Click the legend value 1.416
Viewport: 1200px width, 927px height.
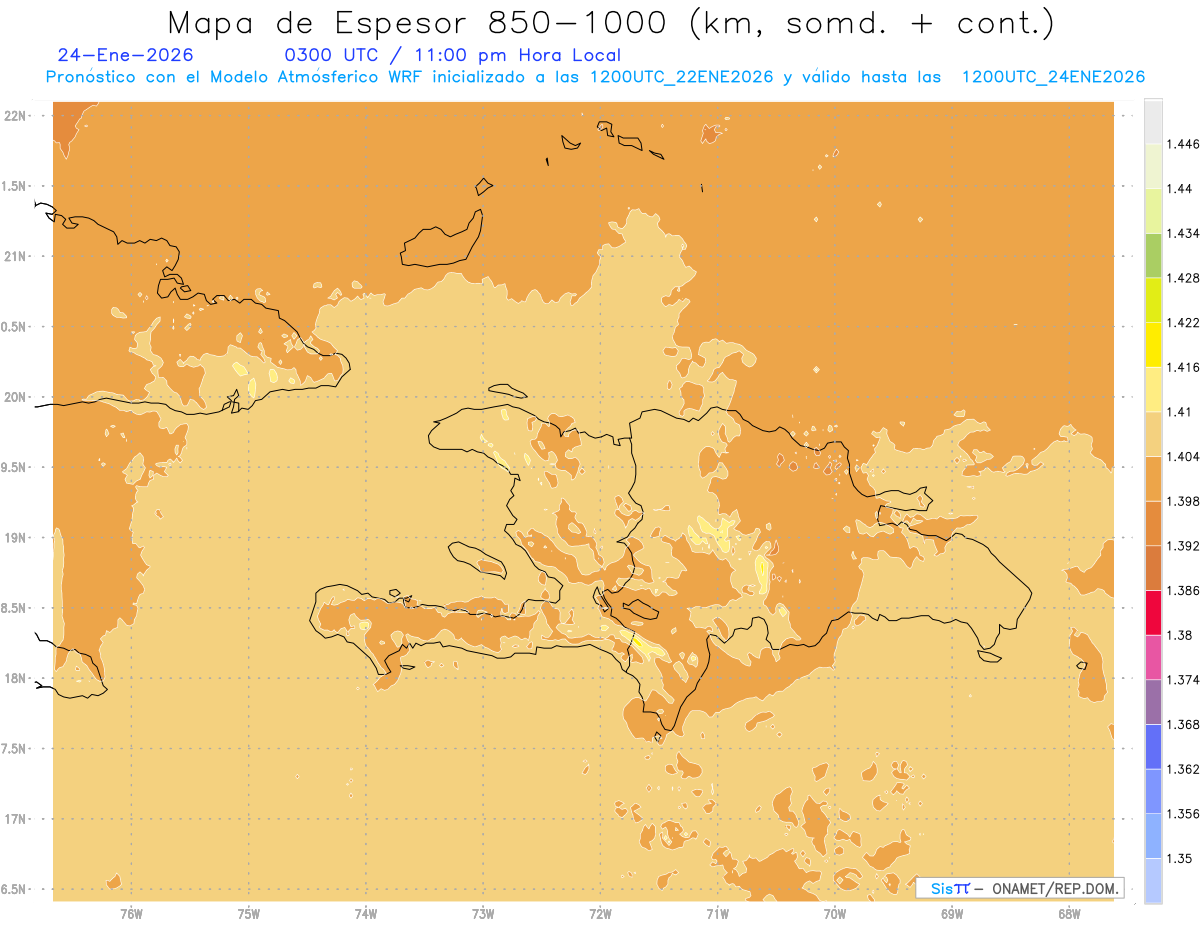(x=1183, y=367)
